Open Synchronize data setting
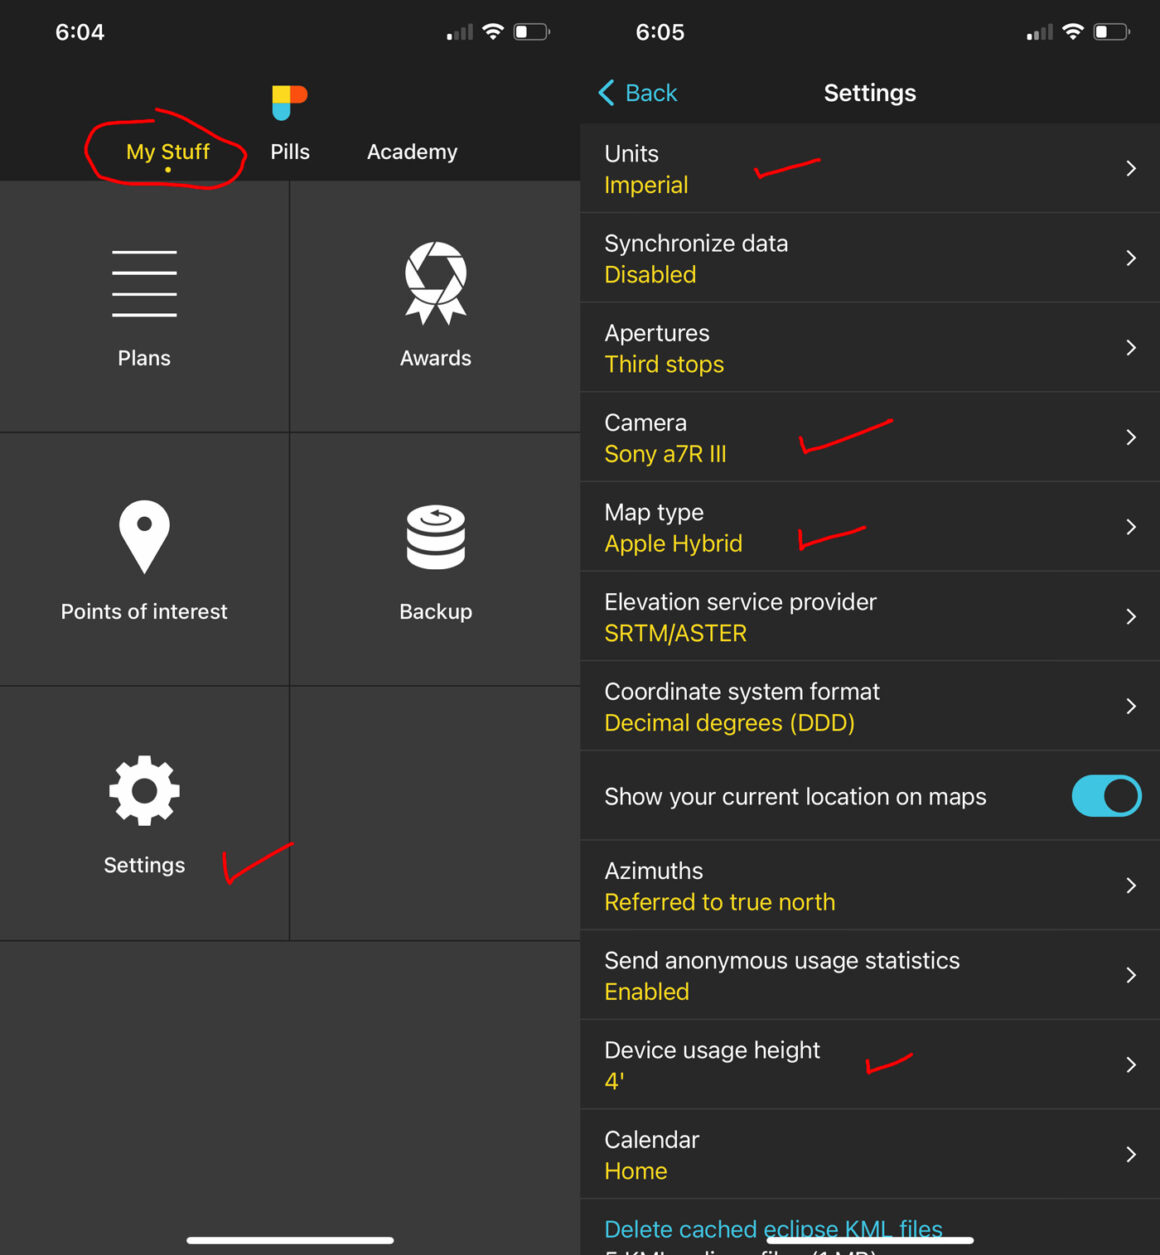Screen dimensions: 1160x1255 (x=870, y=258)
